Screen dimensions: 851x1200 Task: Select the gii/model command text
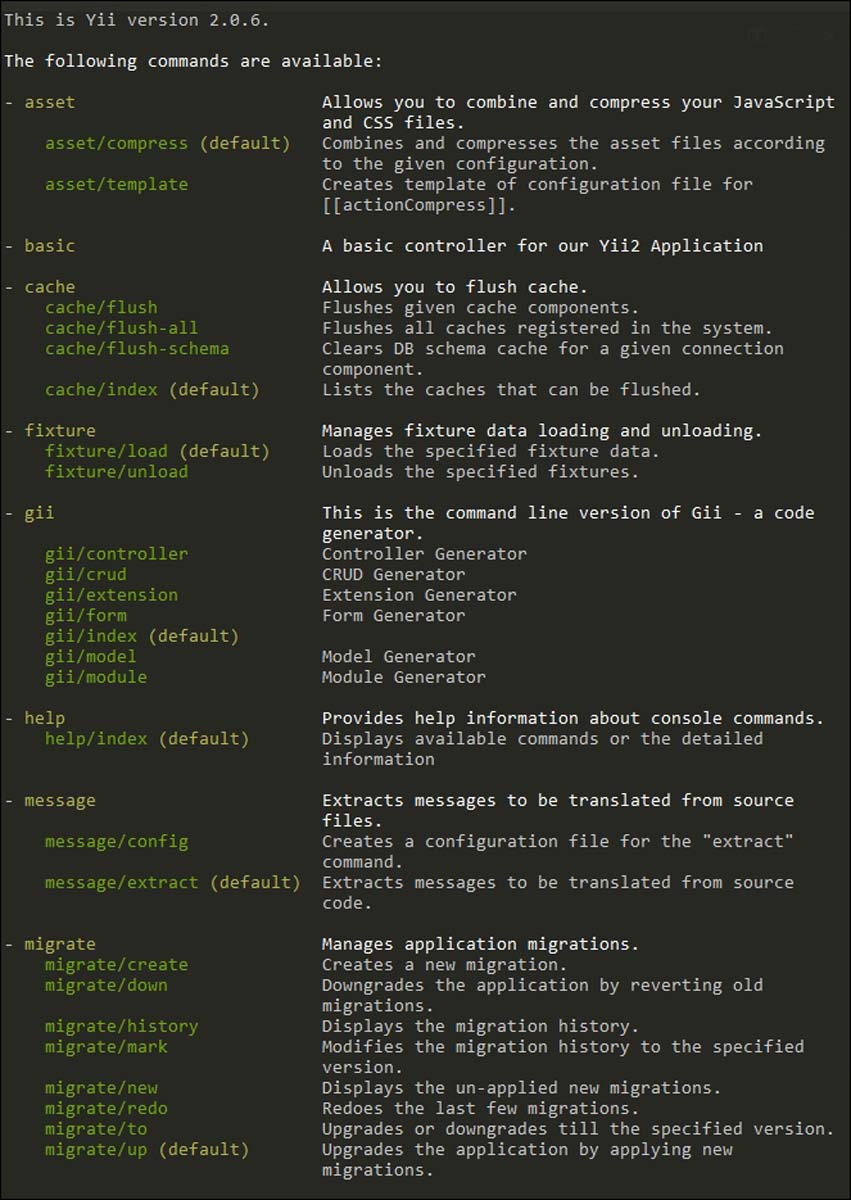tap(90, 656)
